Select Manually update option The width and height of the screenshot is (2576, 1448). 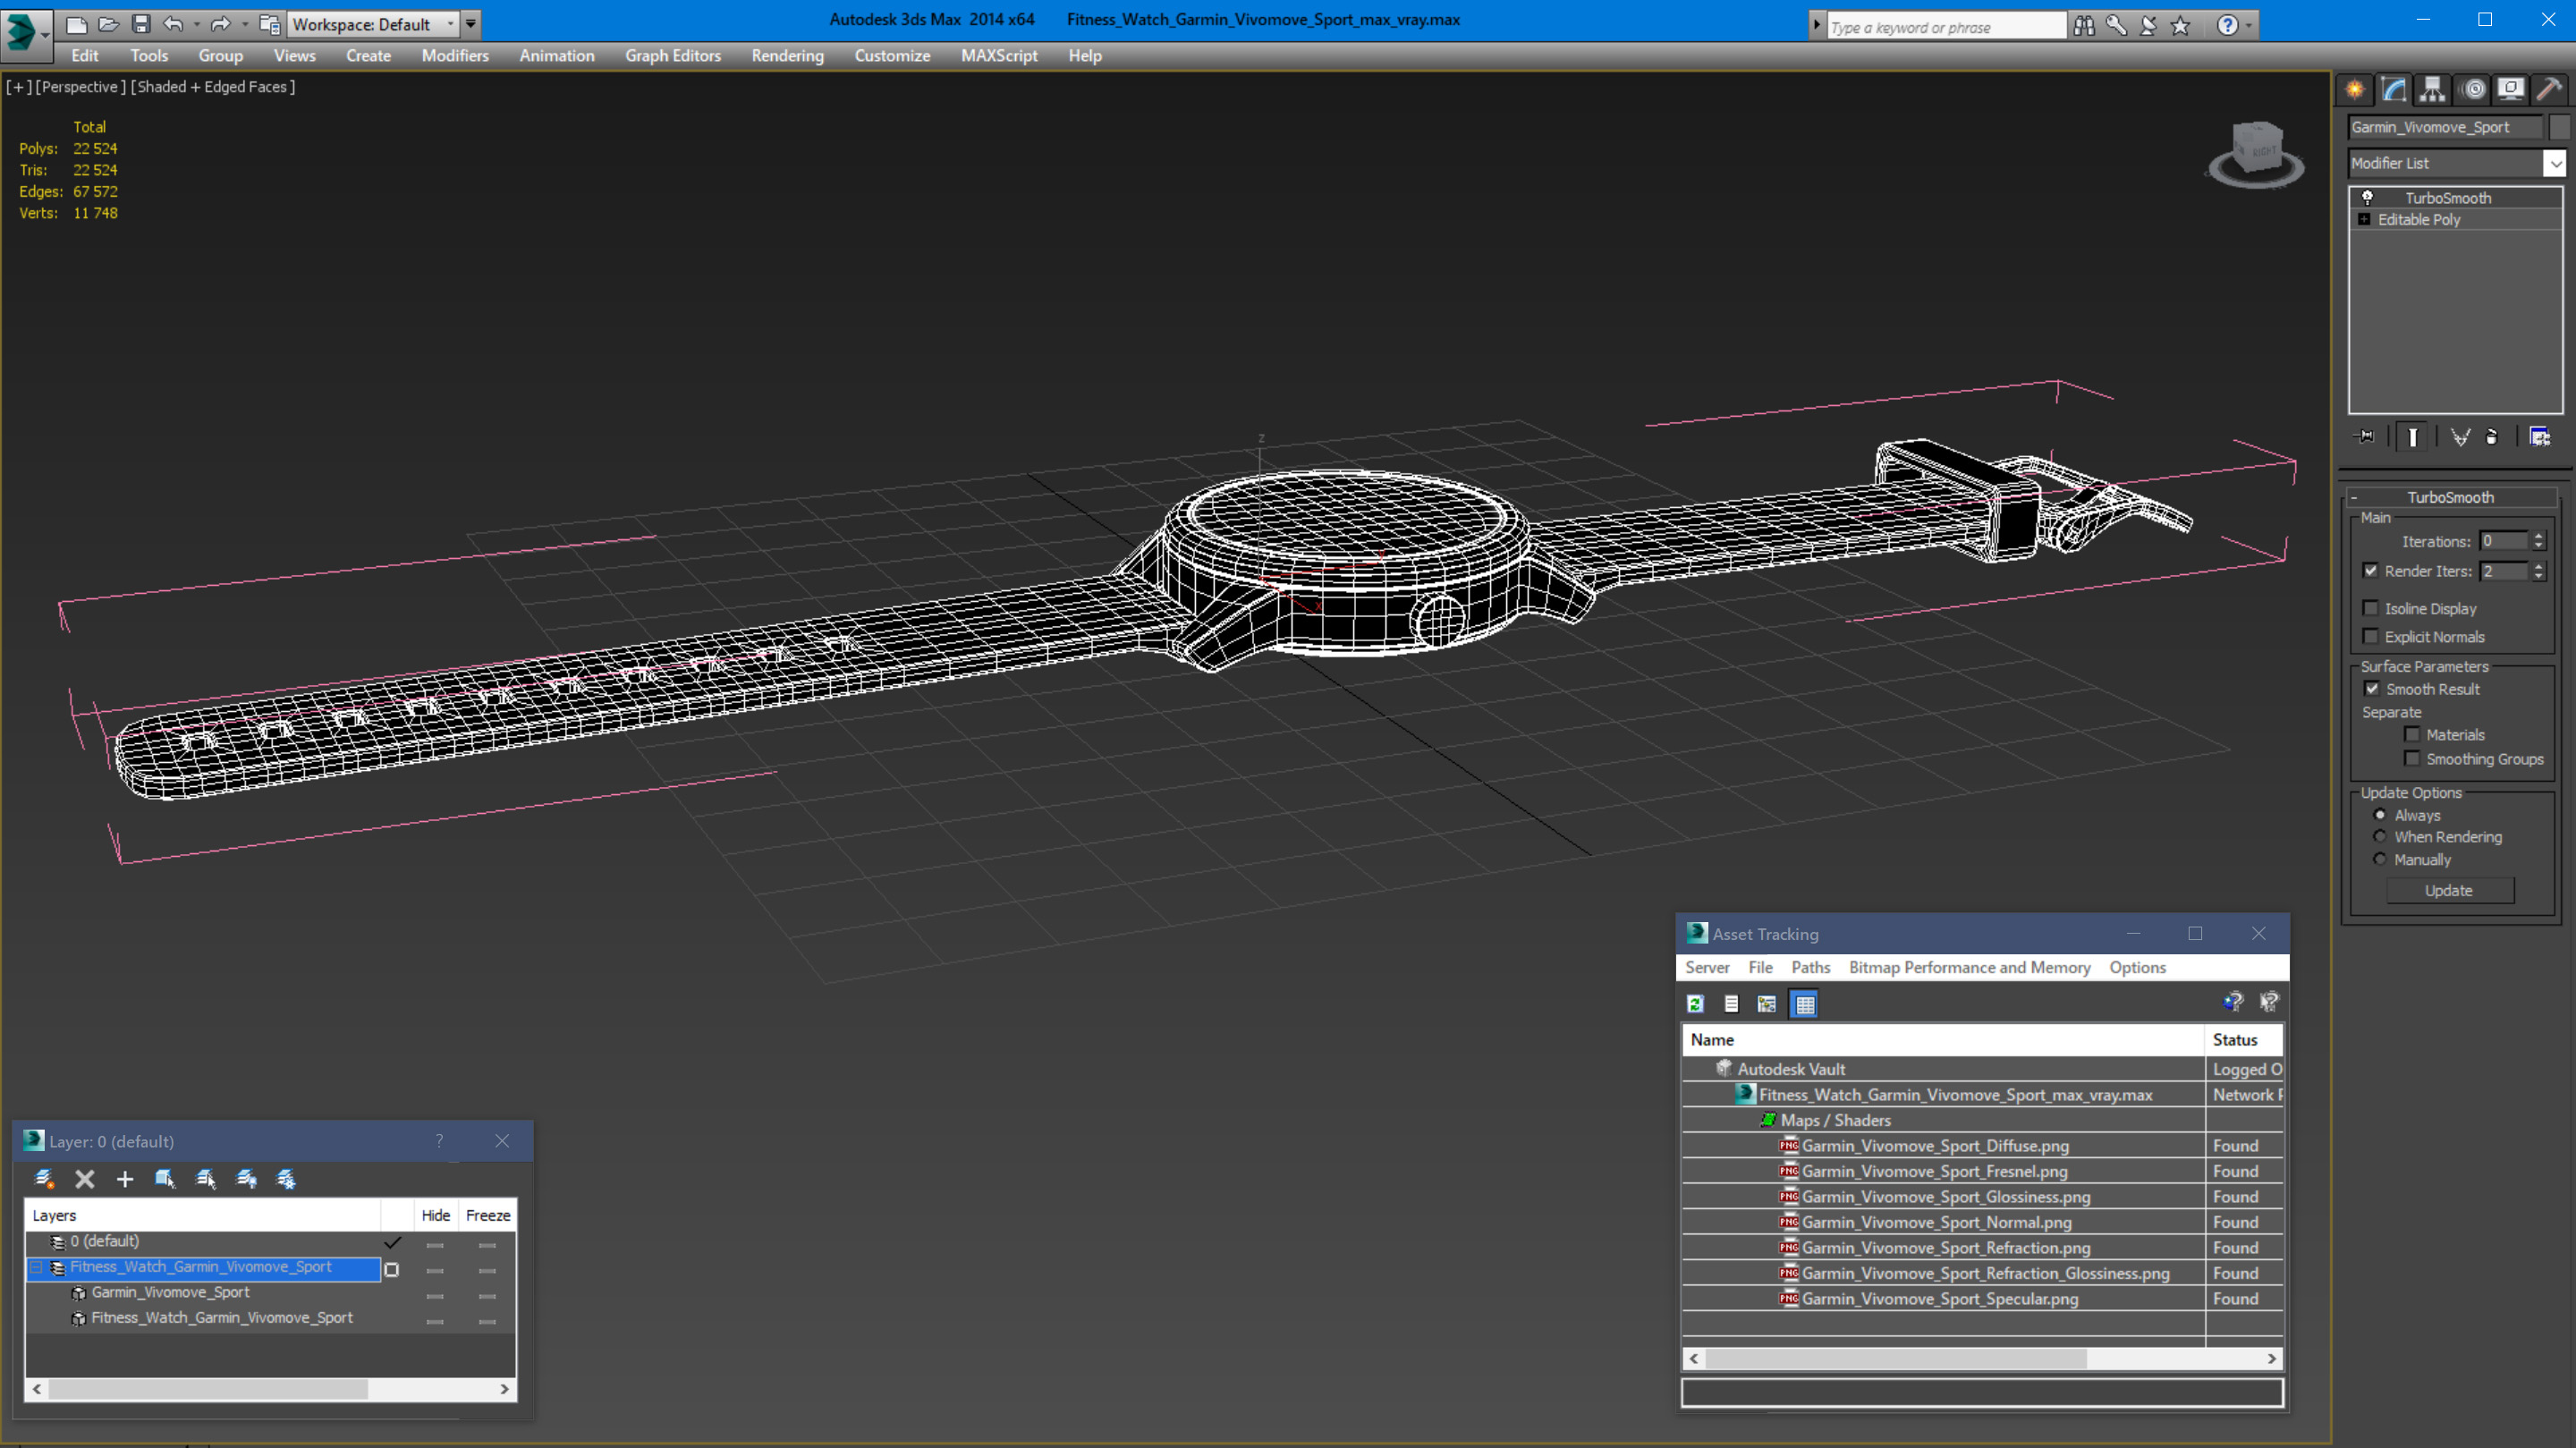click(x=2380, y=859)
